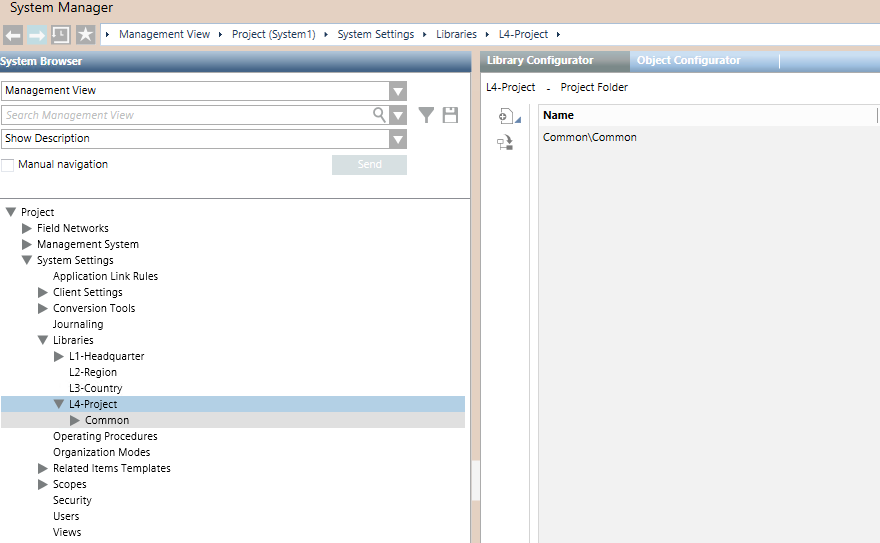880x543 pixels.
Task: Click the save search floppy icon
Action: click(450, 115)
